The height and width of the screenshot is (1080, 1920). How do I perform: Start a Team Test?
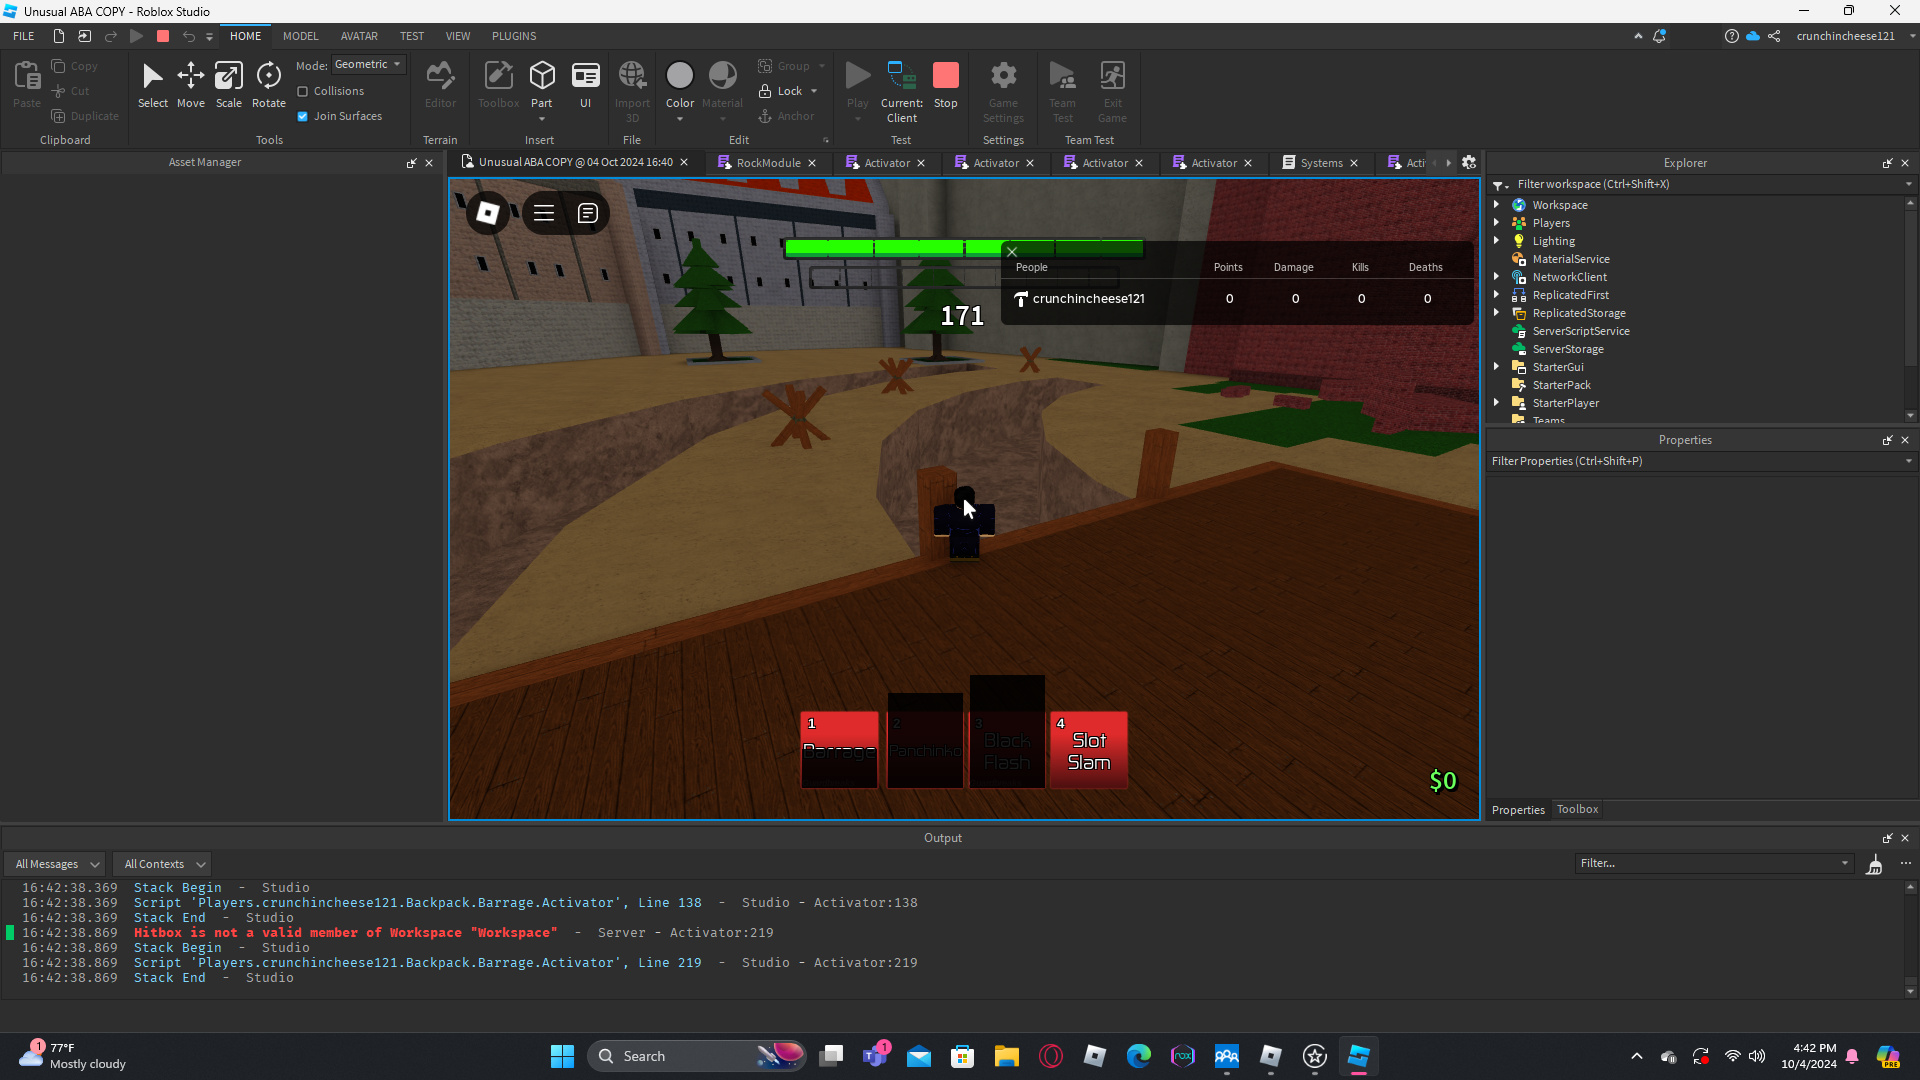point(1062,91)
